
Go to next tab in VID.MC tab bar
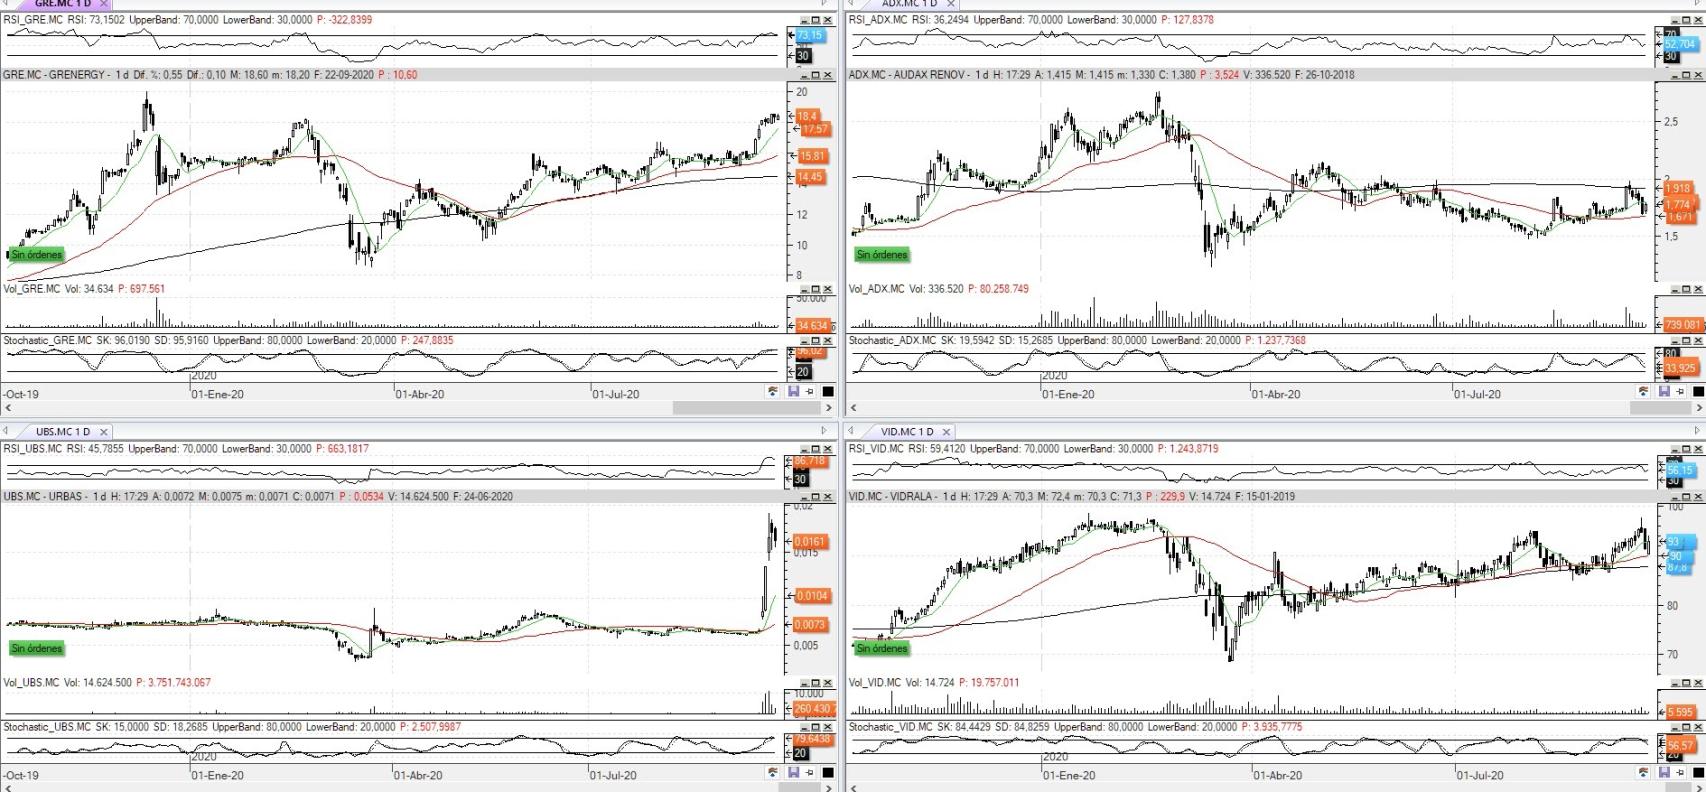coord(1697,431)
